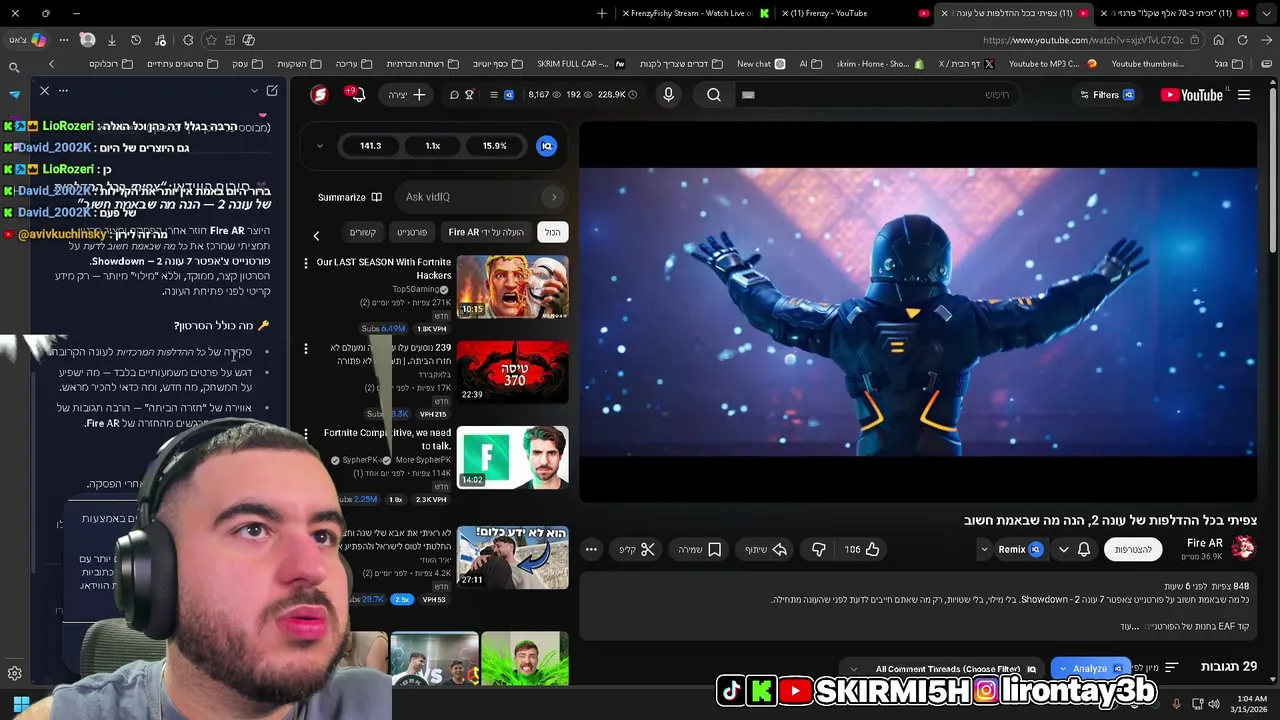Viewport: 1280px width, 720px height.
Task: Like the video with thumbs up 106
Action: (861, 549)
